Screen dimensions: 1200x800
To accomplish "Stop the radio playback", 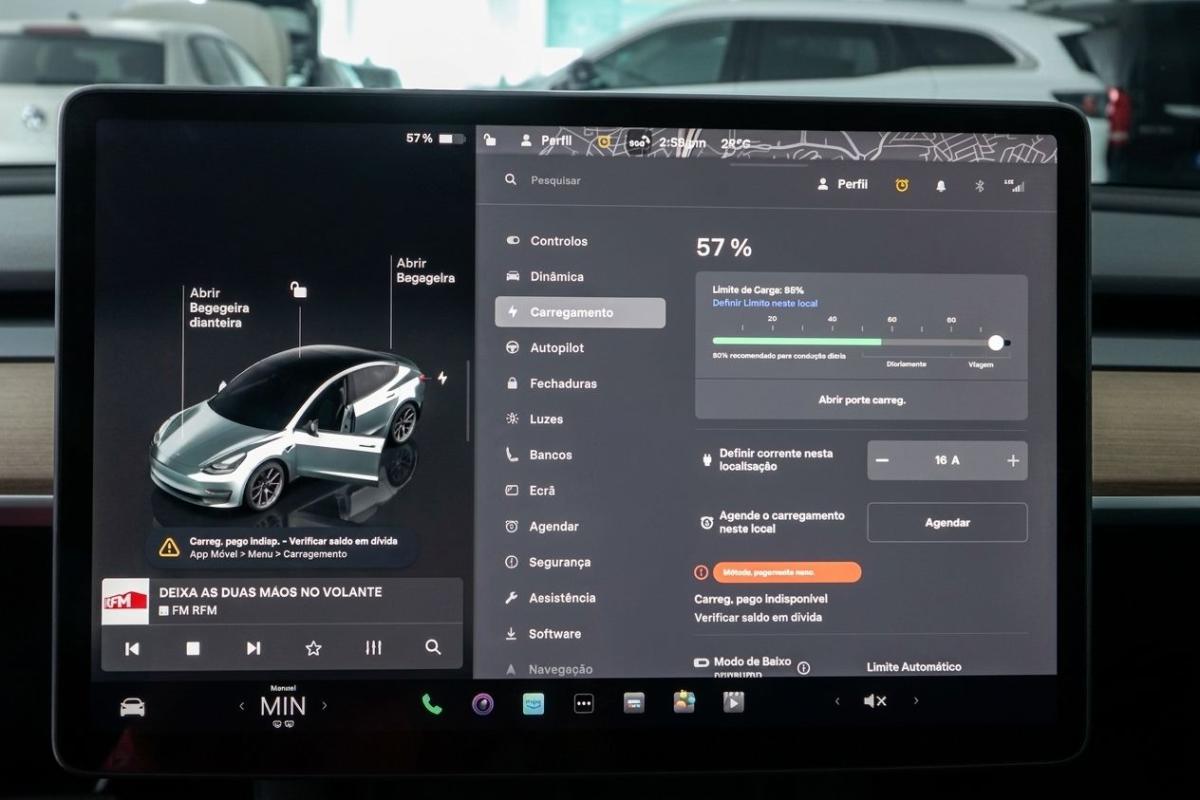I will (x=193, y=648).
